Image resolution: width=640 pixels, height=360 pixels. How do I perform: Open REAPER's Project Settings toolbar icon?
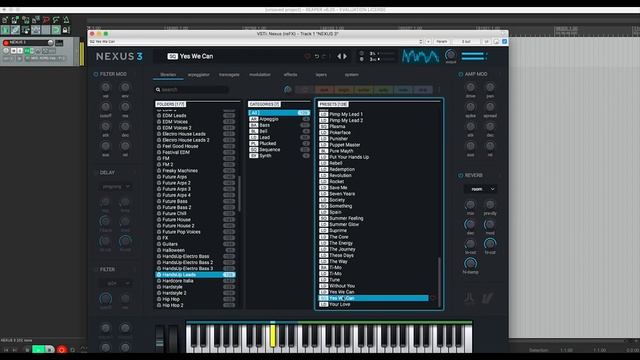click(36, 20)
